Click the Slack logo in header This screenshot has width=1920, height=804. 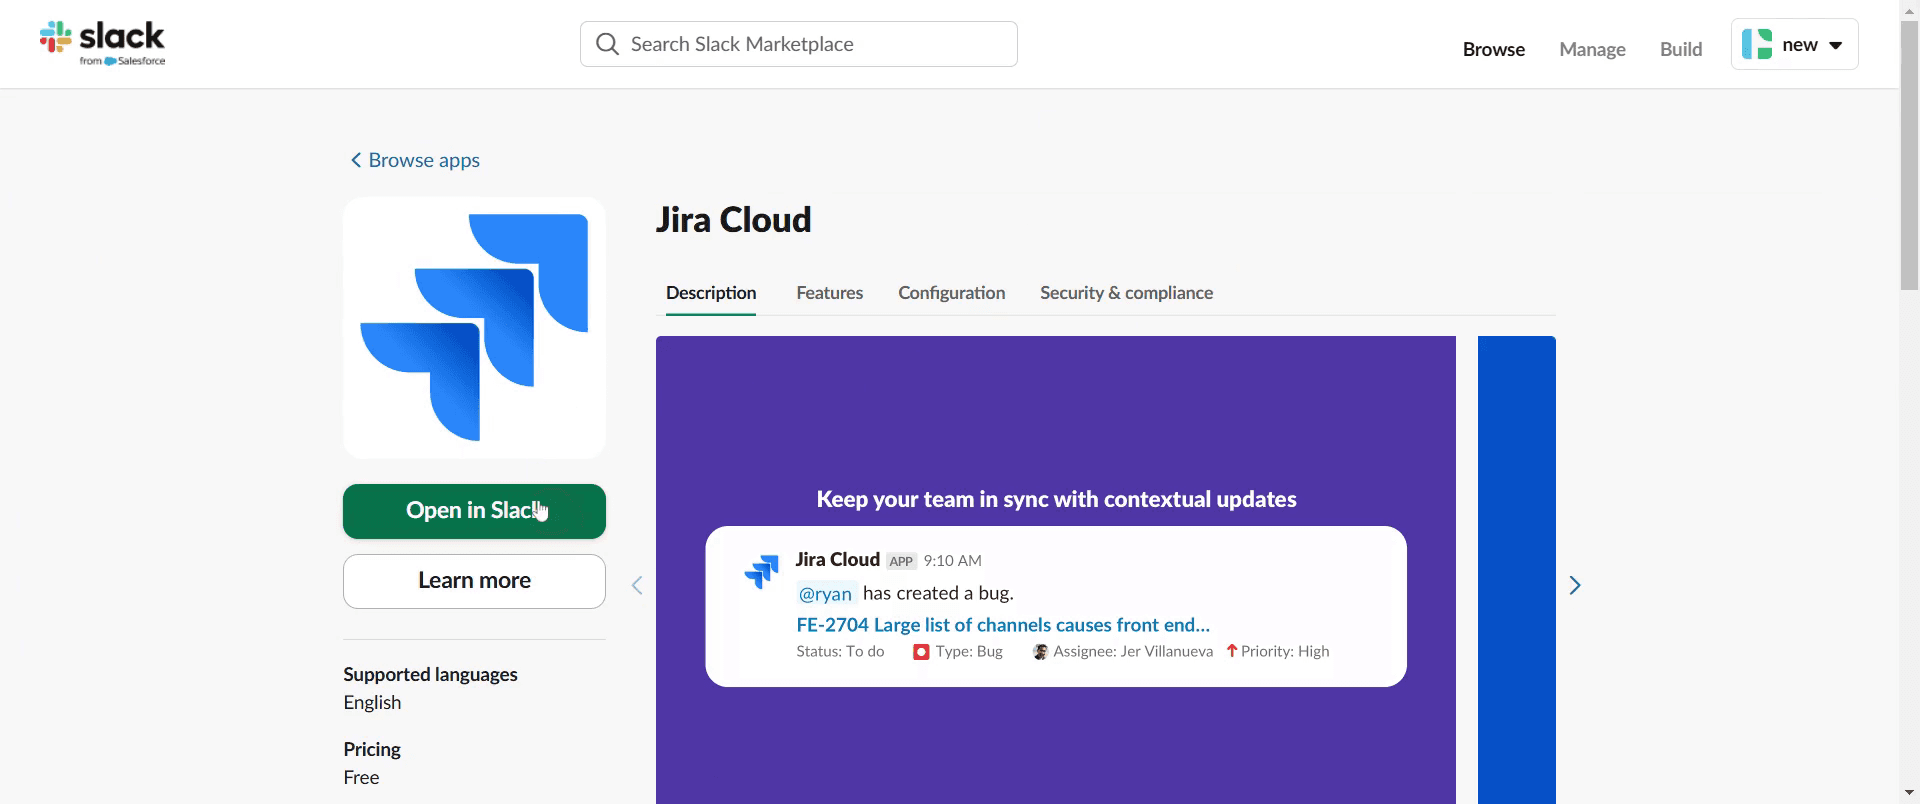[x=102, y=44]
